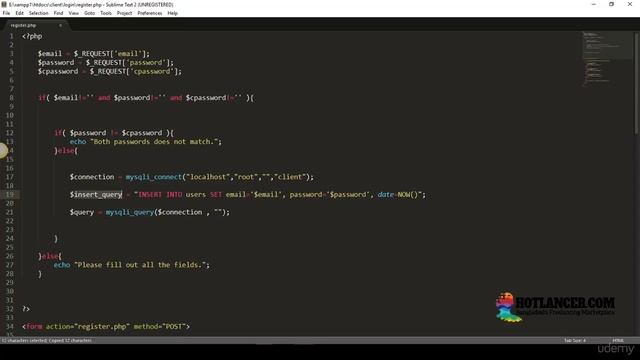Open the View menu

[x=73, y=13]
